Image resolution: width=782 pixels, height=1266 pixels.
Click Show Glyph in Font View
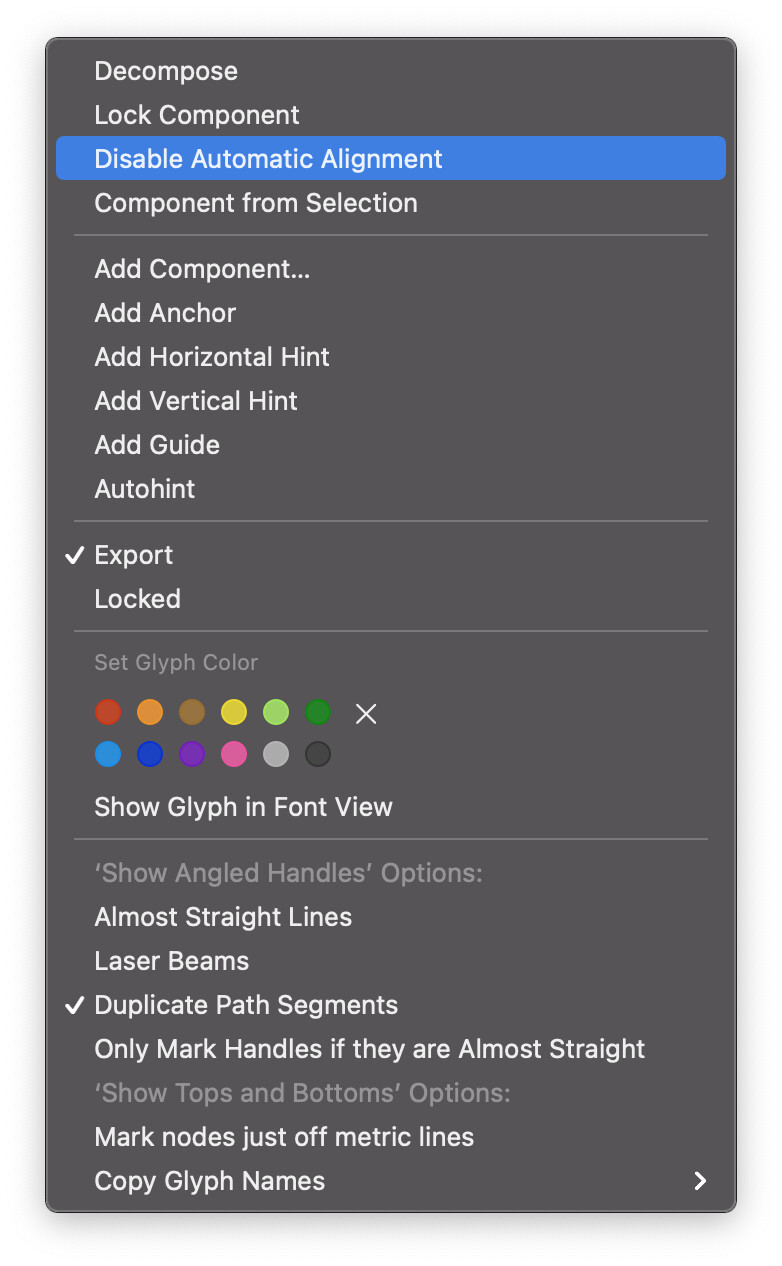tap(243, 808)
